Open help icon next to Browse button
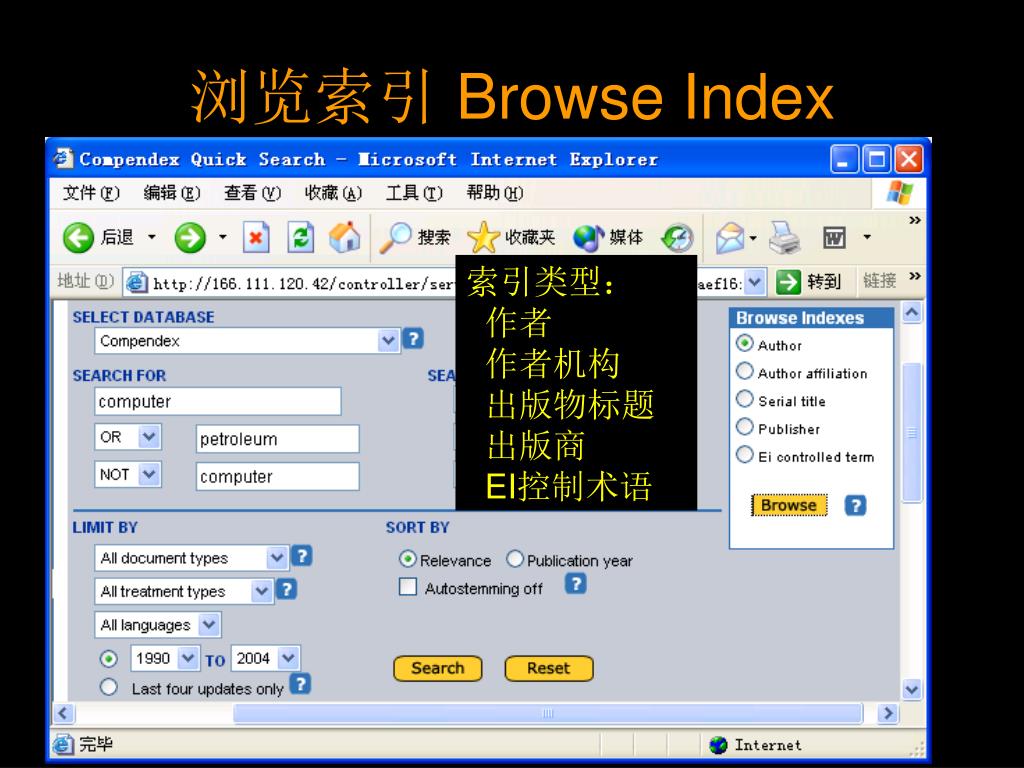Image resolution: width=1024 pixels, height=768 pixels. [855, 505]
